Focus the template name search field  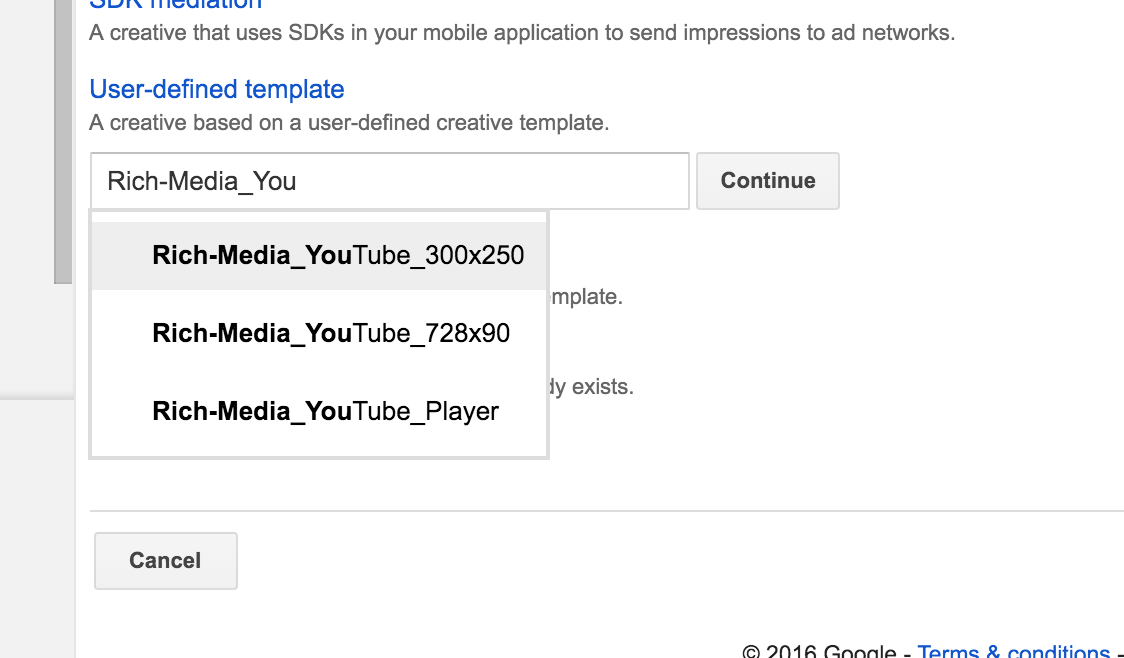pos(390,181)
